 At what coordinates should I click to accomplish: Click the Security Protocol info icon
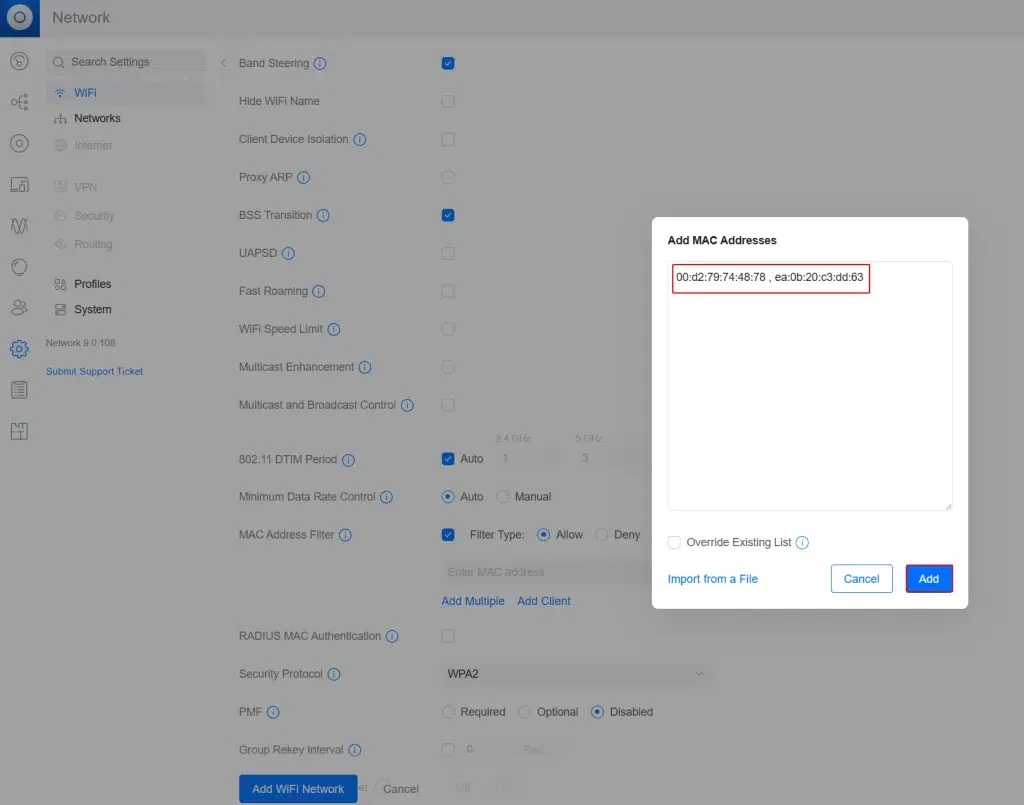point(334,674)
